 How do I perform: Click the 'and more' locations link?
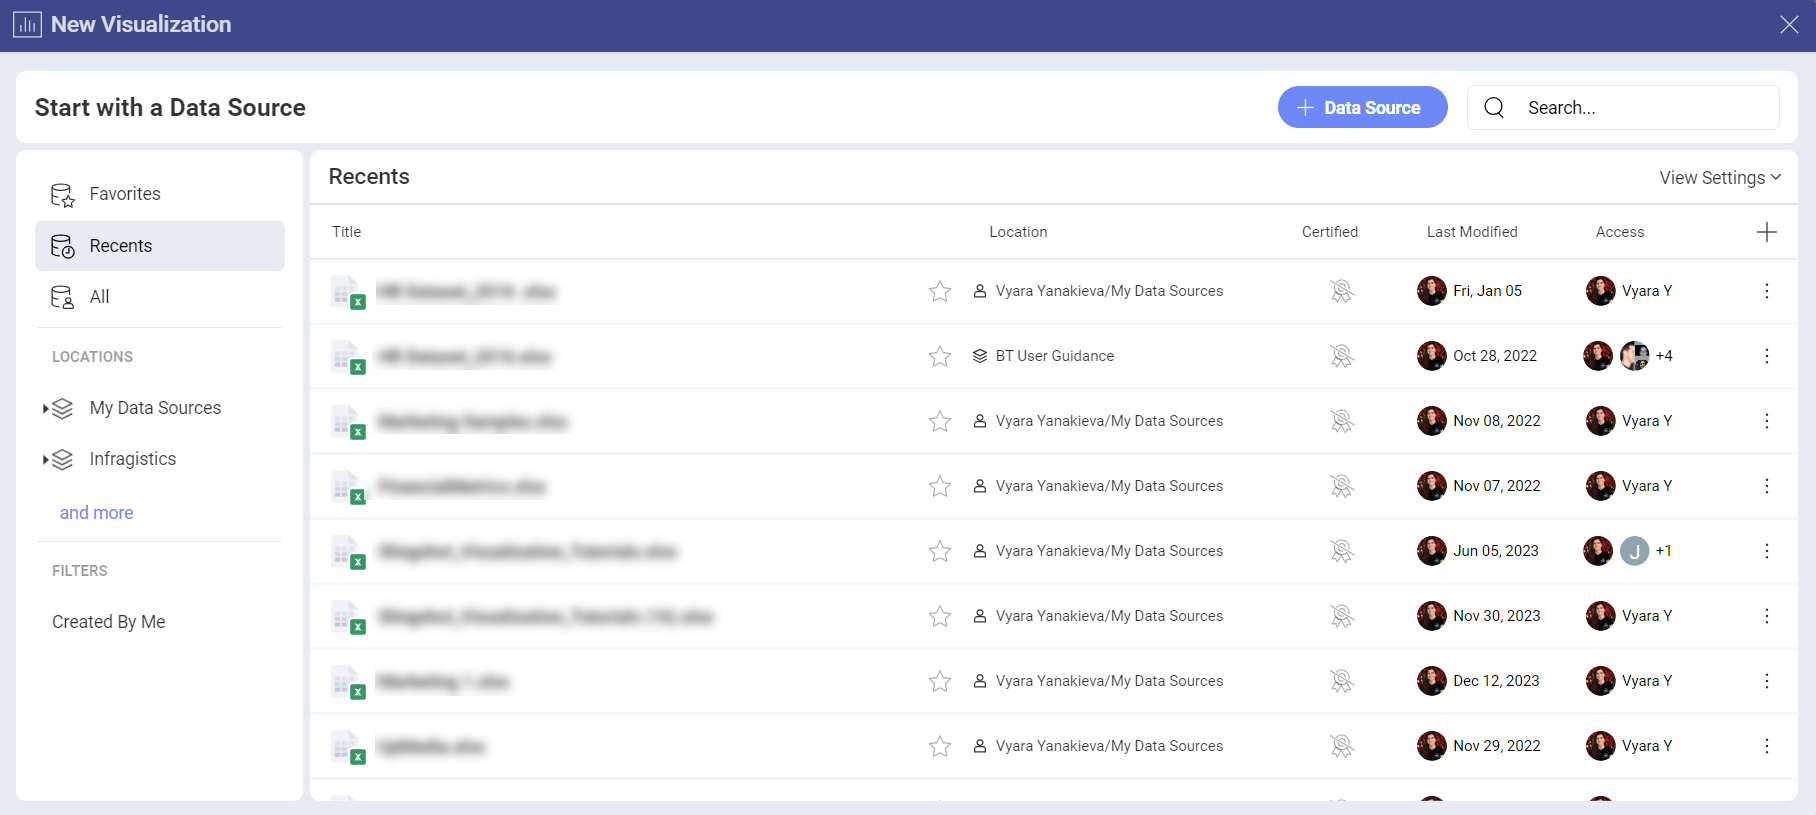tap(96, 513)
